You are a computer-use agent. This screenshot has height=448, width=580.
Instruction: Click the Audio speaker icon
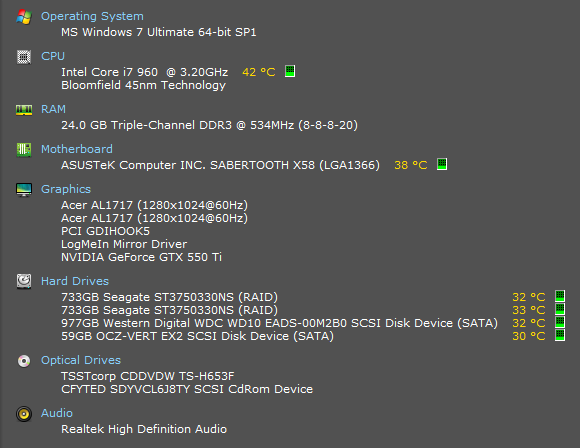(24, 414)
